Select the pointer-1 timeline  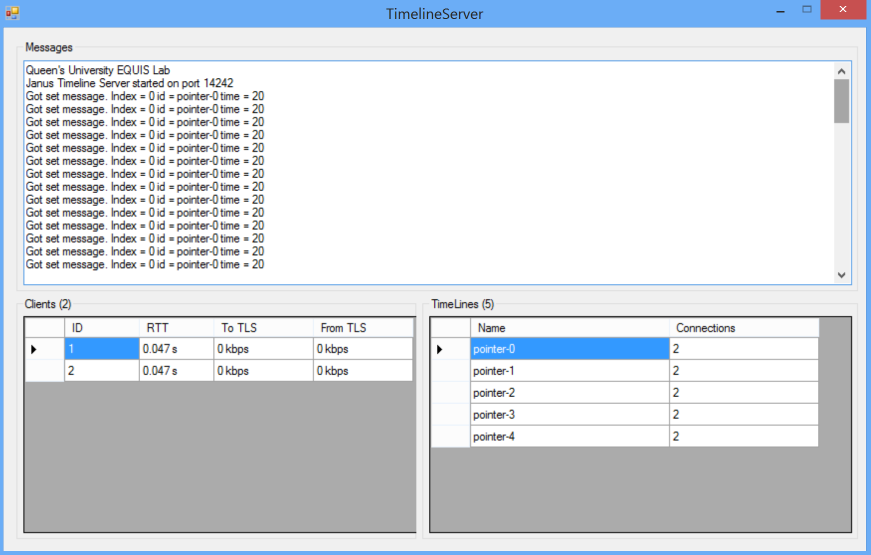(570, 371)
